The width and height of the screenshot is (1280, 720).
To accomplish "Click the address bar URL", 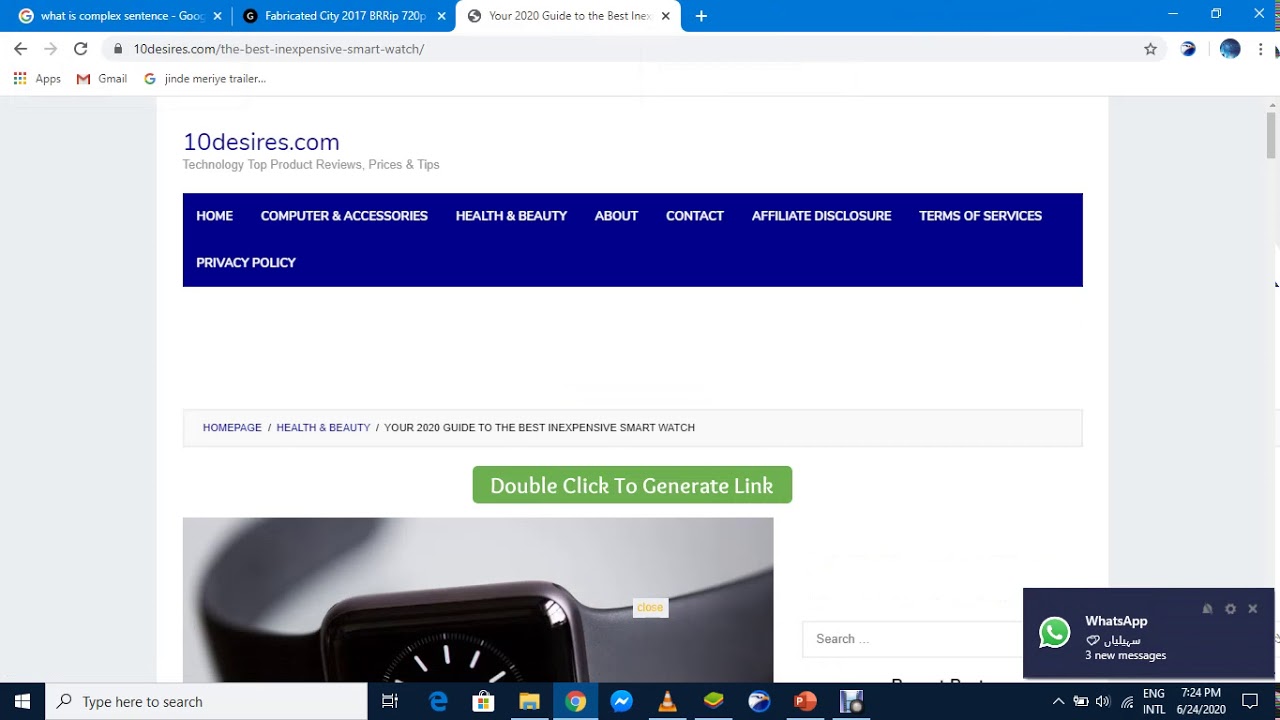I will point(279,49).
